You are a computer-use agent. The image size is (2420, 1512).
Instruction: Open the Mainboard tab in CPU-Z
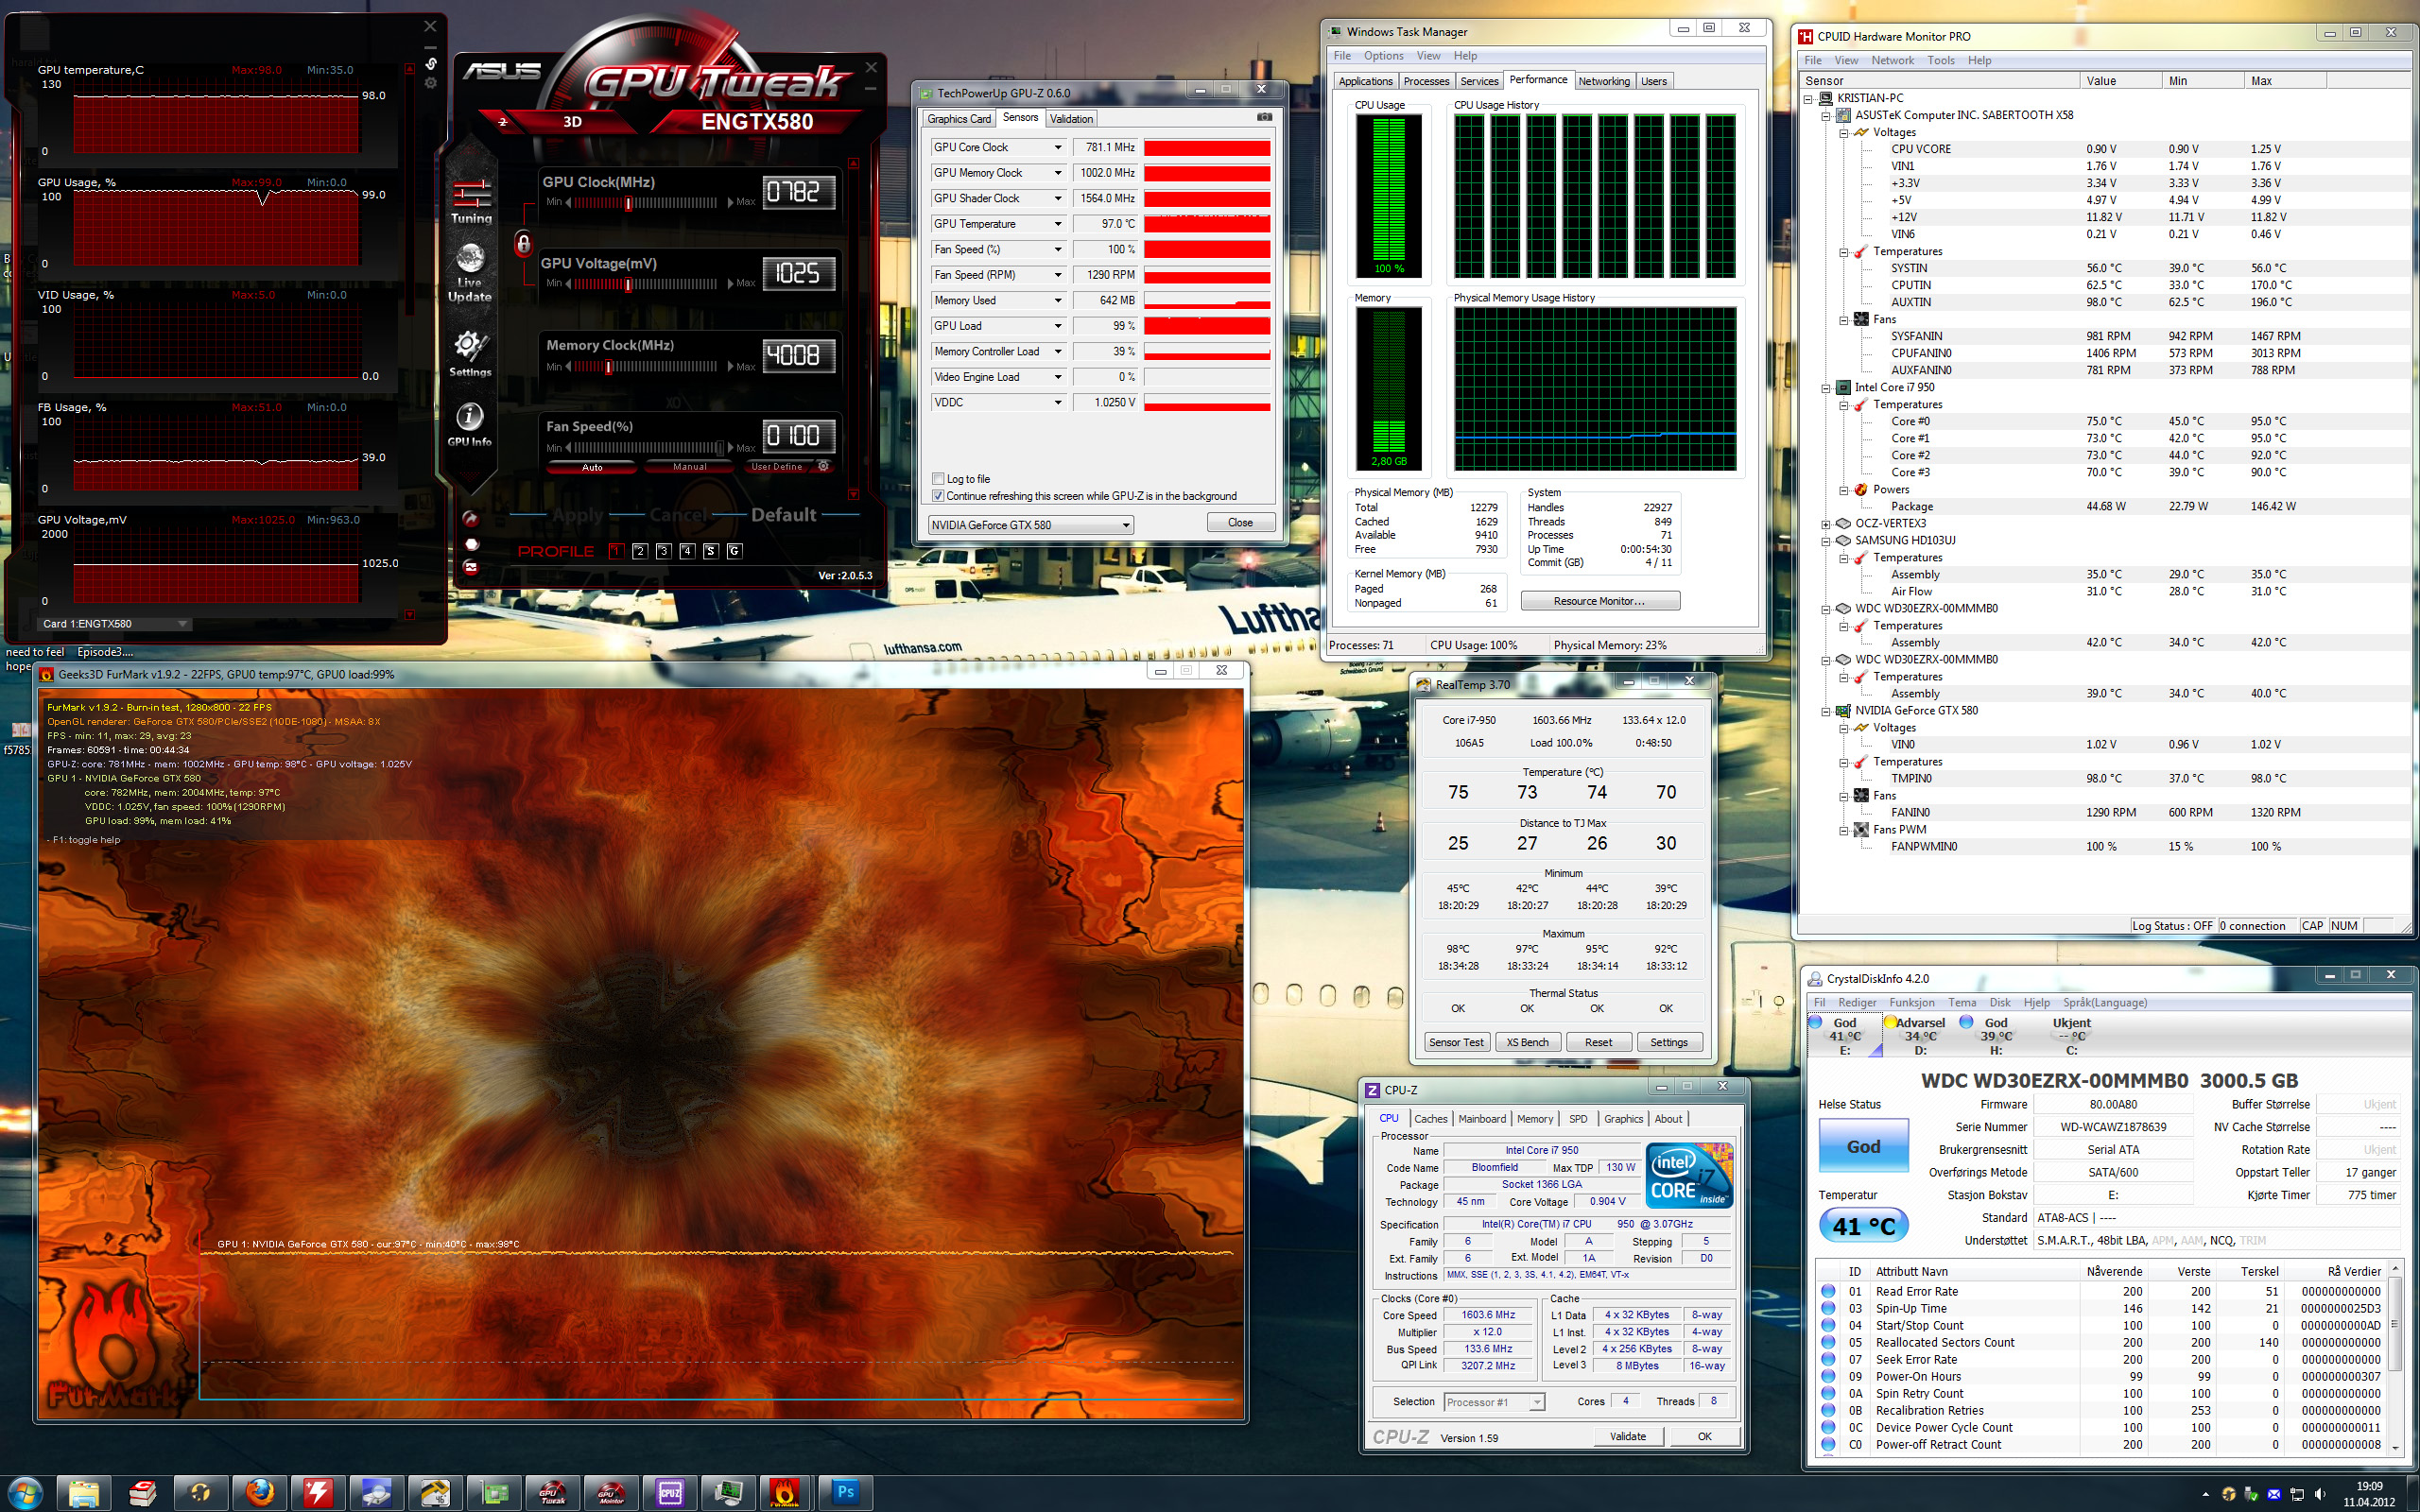click(1482, 1119)
